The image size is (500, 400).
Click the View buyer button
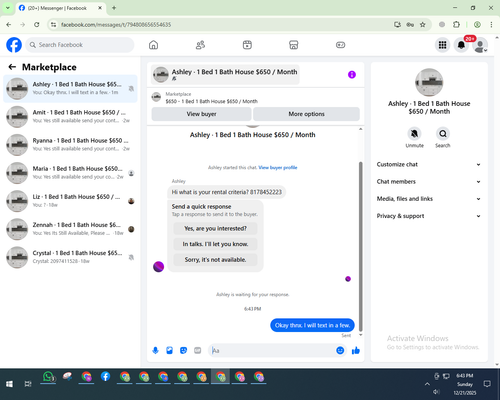[x=201, y=114]
